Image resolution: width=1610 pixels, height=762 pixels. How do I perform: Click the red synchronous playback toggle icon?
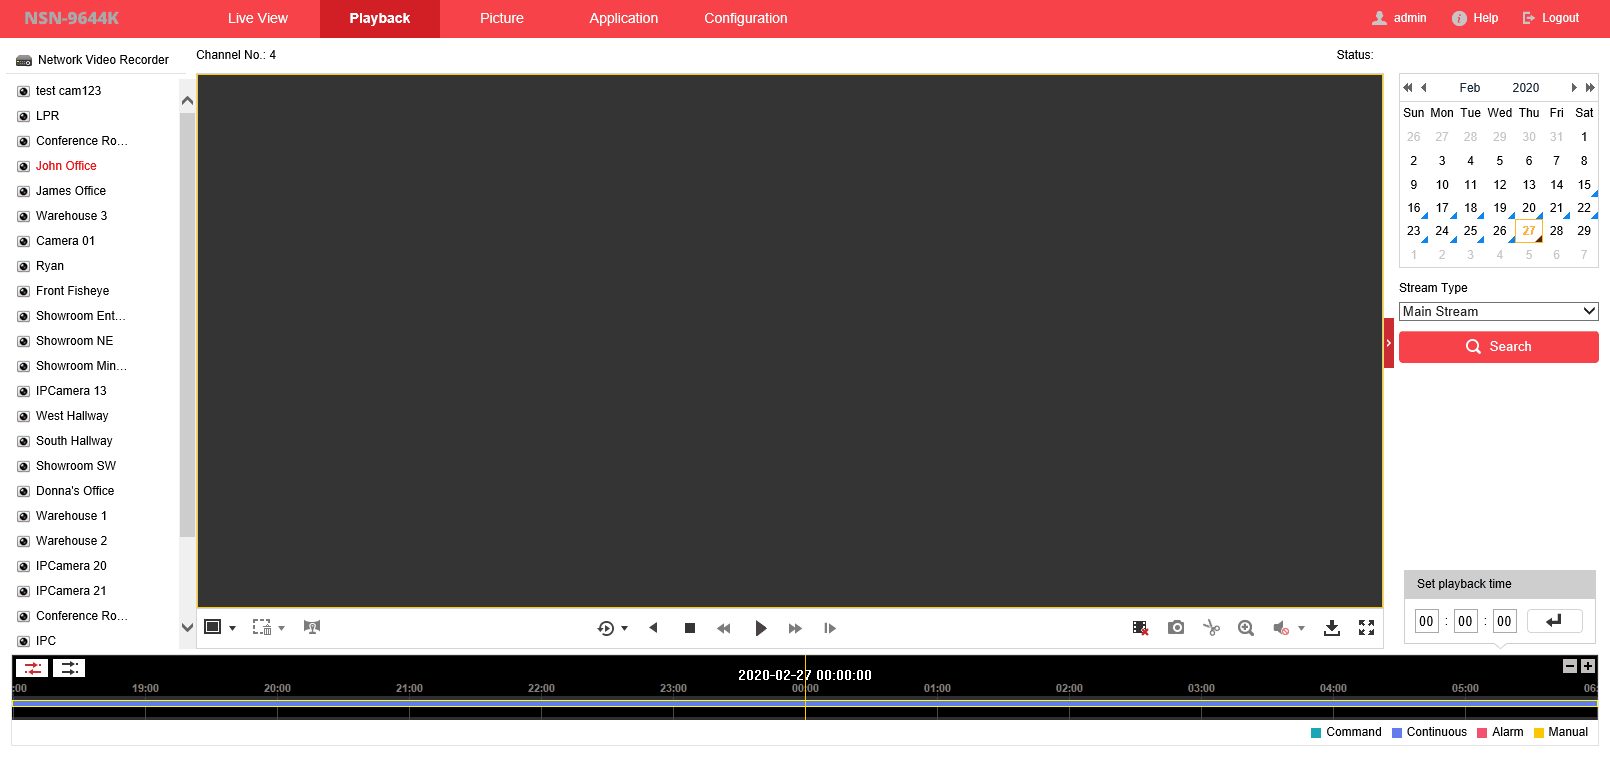(x=32, y=668)
